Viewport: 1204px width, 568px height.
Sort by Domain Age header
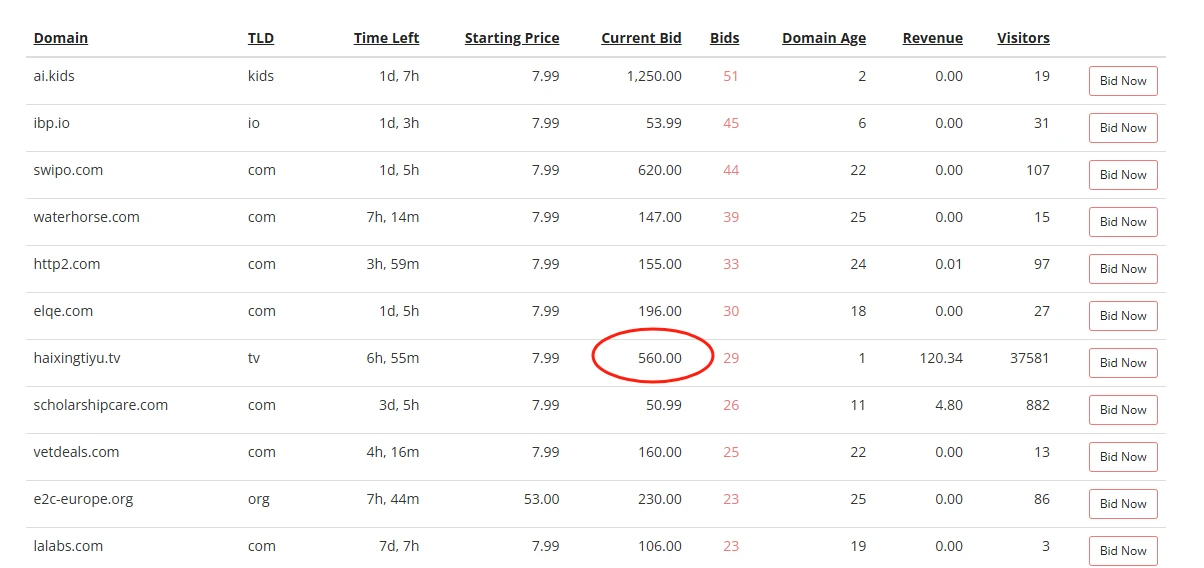pyautogui.click(x=824, y=38)
